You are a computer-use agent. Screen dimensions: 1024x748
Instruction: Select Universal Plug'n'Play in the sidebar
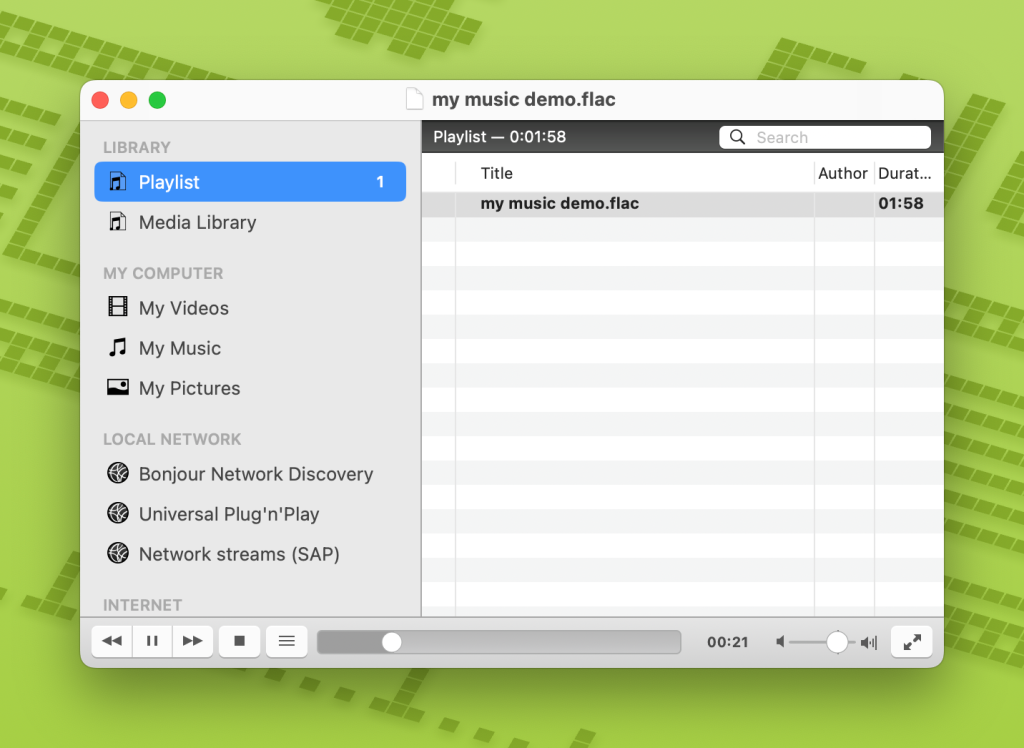tap(228, 514)
